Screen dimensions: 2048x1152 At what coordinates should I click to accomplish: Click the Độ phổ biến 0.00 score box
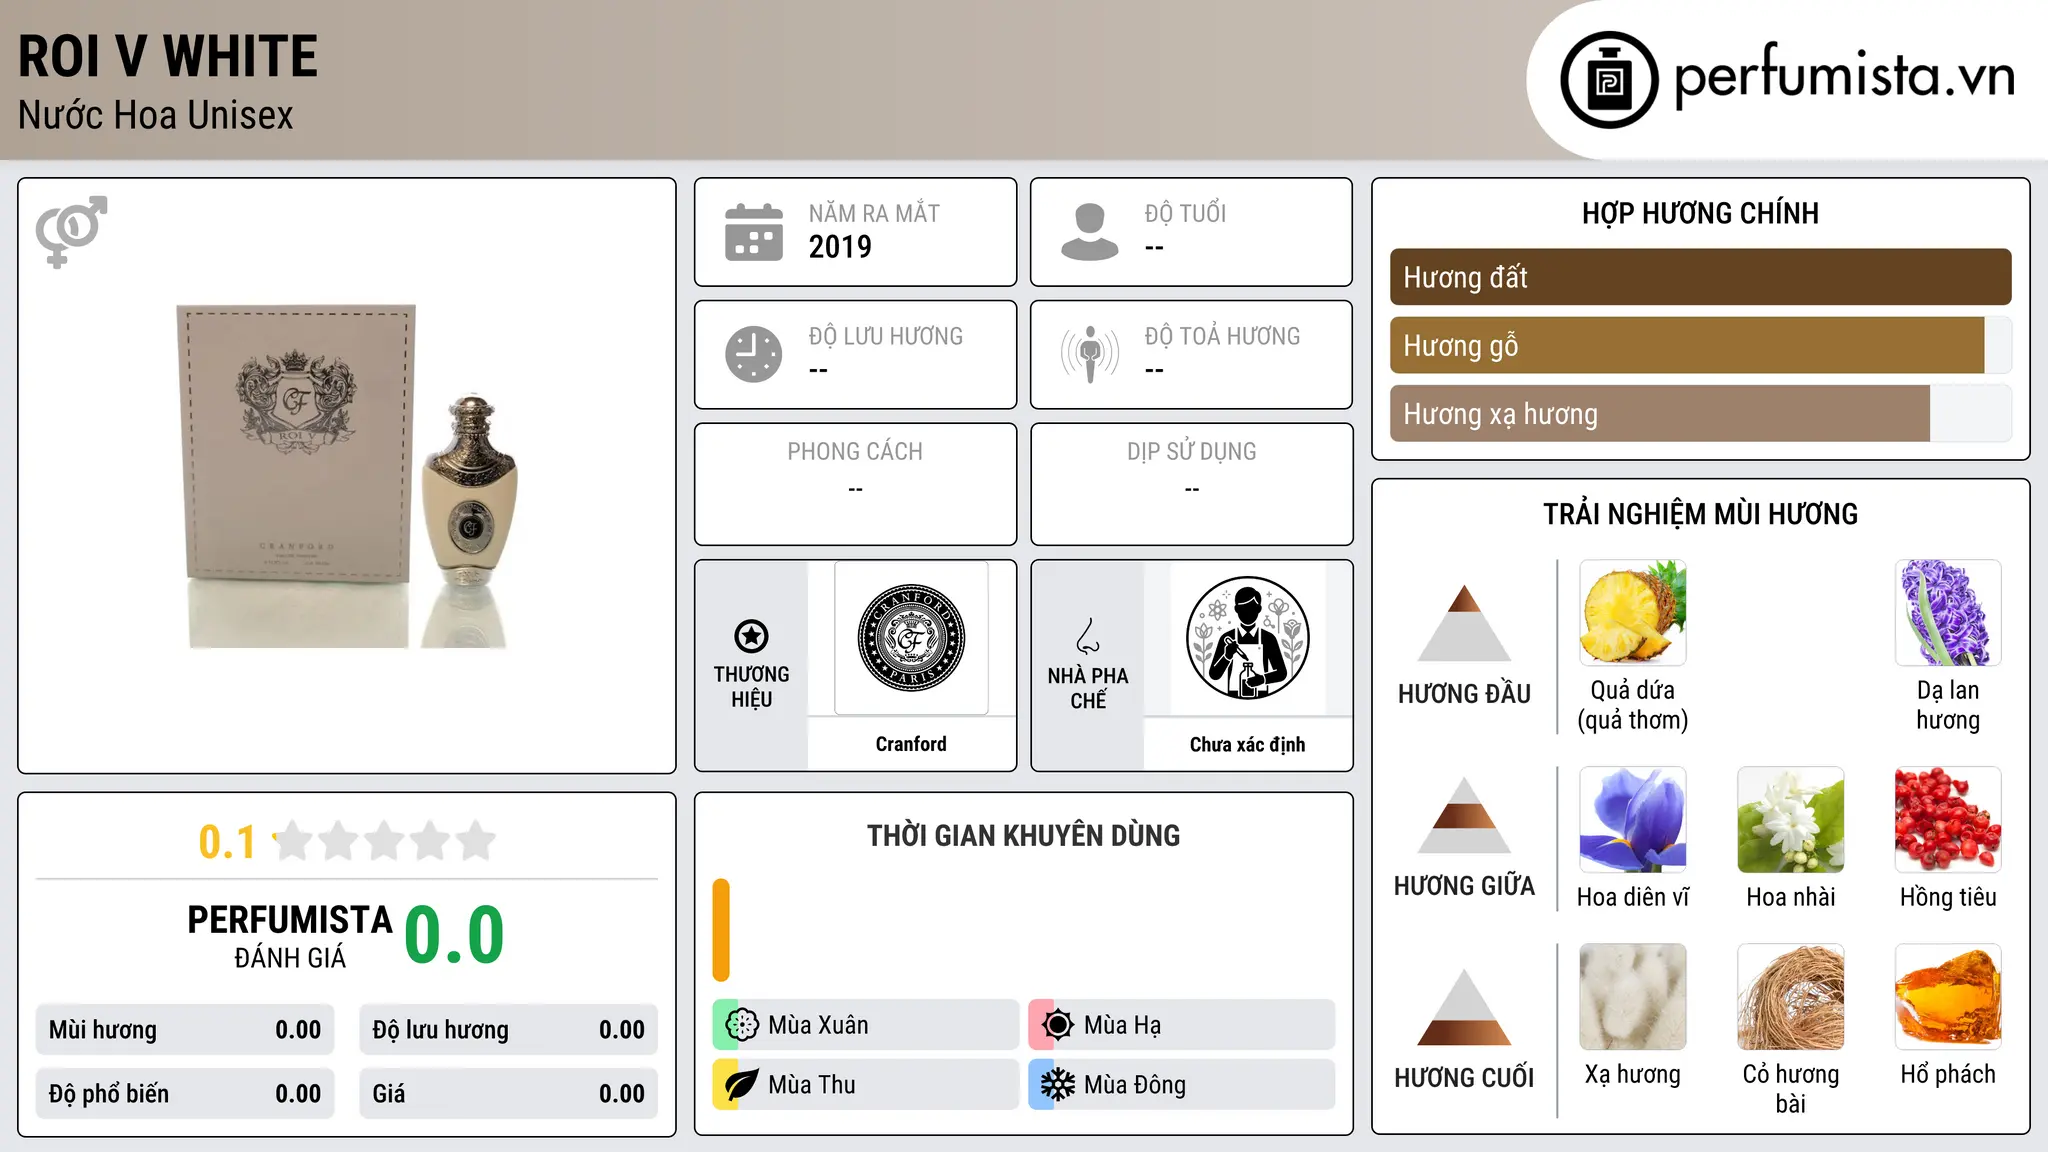[x=185, y=1094]
